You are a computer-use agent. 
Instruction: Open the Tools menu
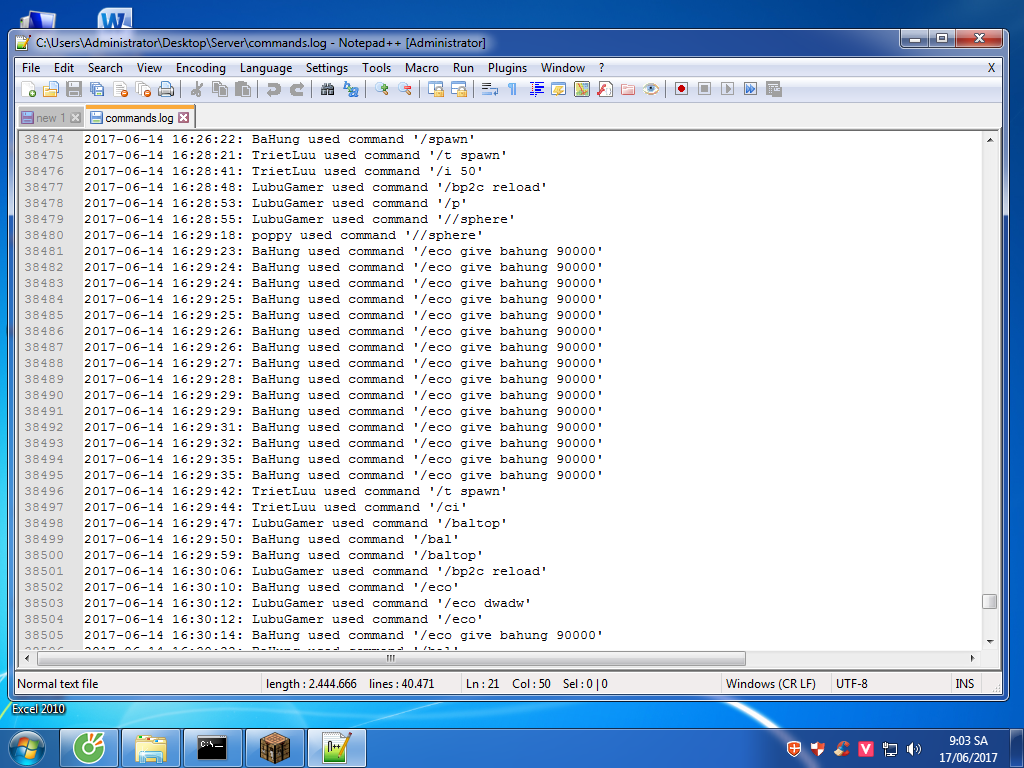coord(376,68)
